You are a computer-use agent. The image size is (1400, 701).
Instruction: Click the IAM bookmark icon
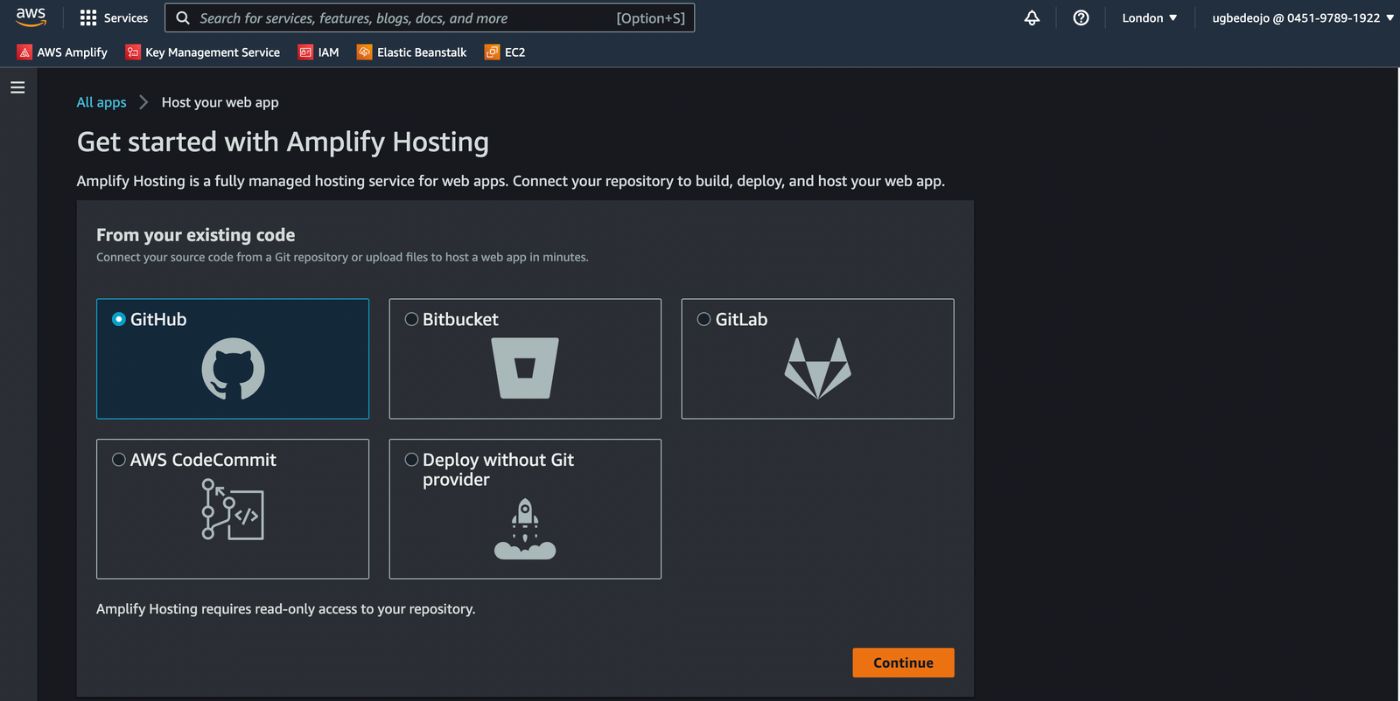coord(306,52)
